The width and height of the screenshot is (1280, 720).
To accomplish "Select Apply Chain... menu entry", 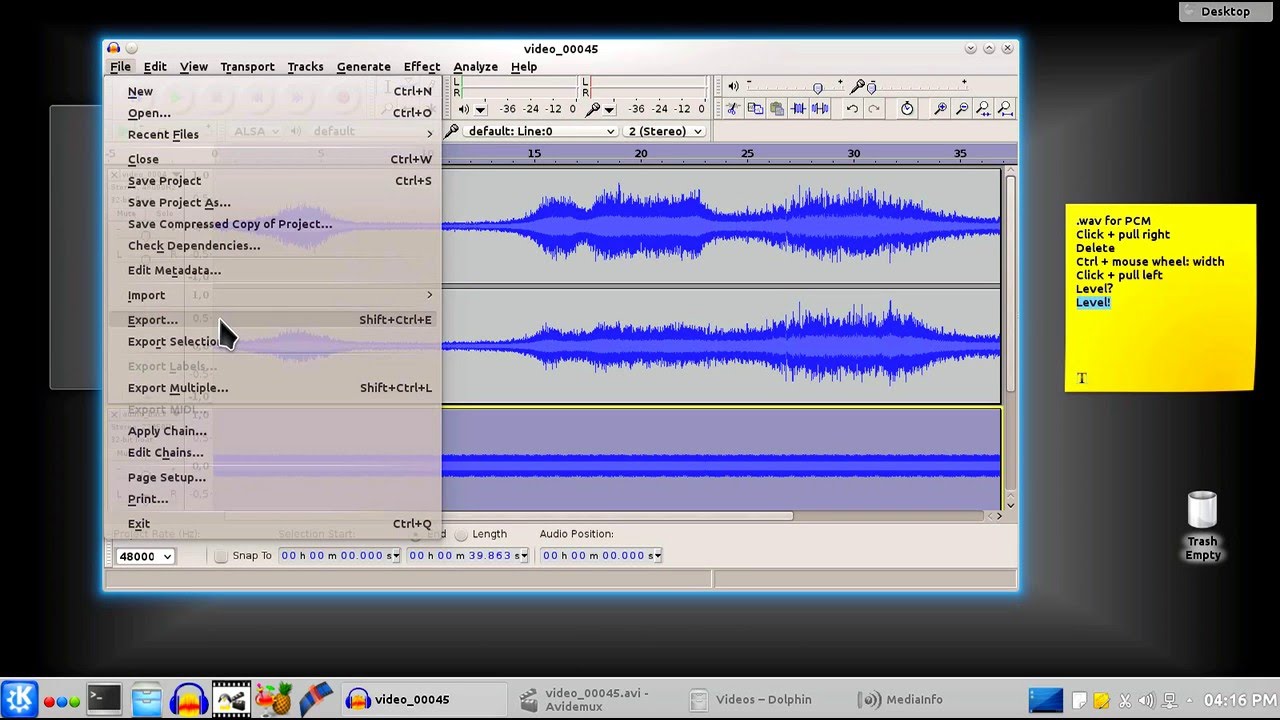I will pyautogui.click(x=273, y=431).
